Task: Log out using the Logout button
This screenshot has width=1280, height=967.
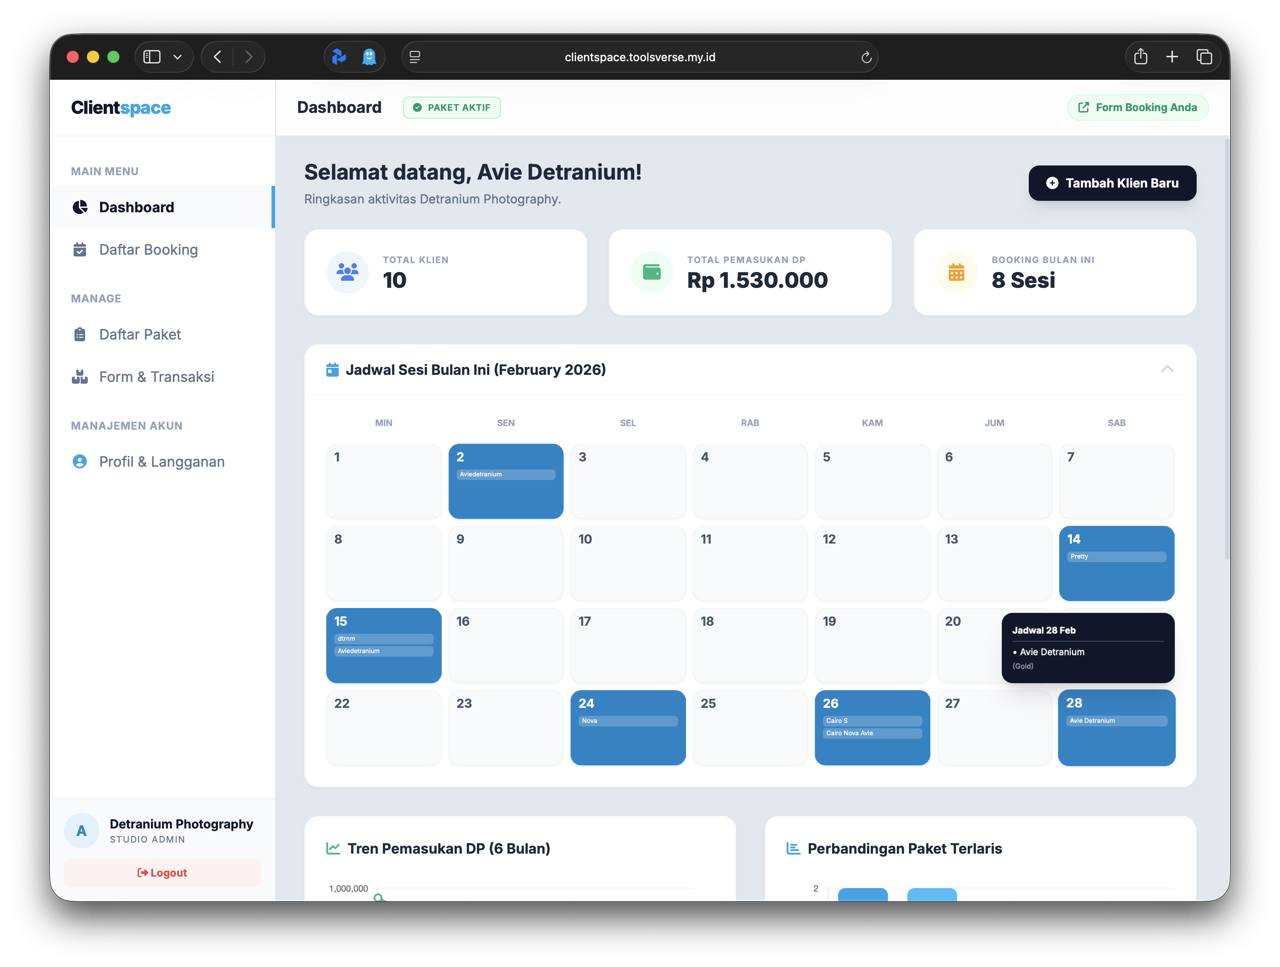Action: click(x=162, y=873)
